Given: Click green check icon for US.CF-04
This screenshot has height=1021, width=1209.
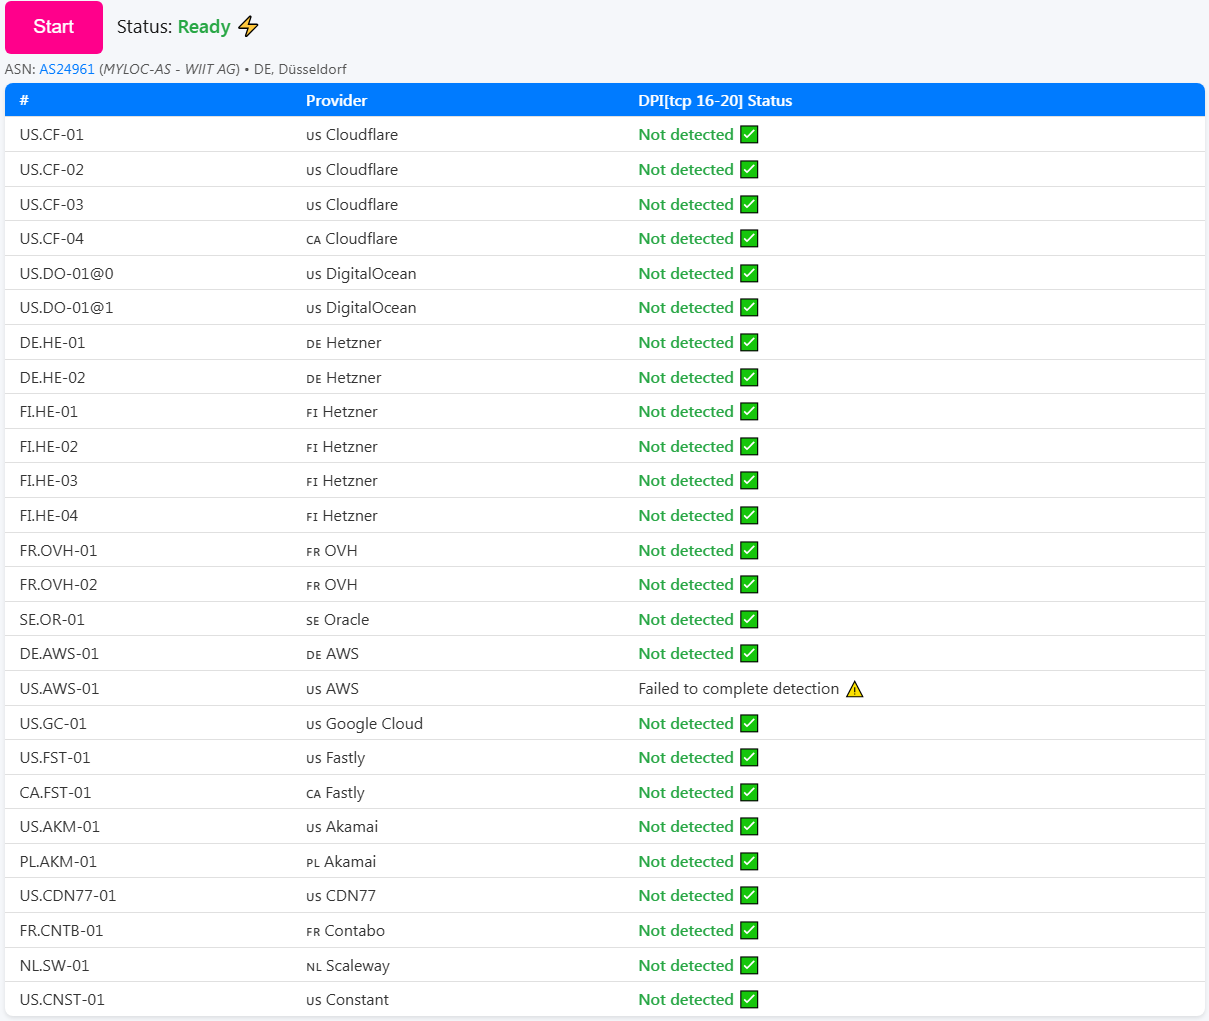Looking at the screenshot, I should point(749,238).
